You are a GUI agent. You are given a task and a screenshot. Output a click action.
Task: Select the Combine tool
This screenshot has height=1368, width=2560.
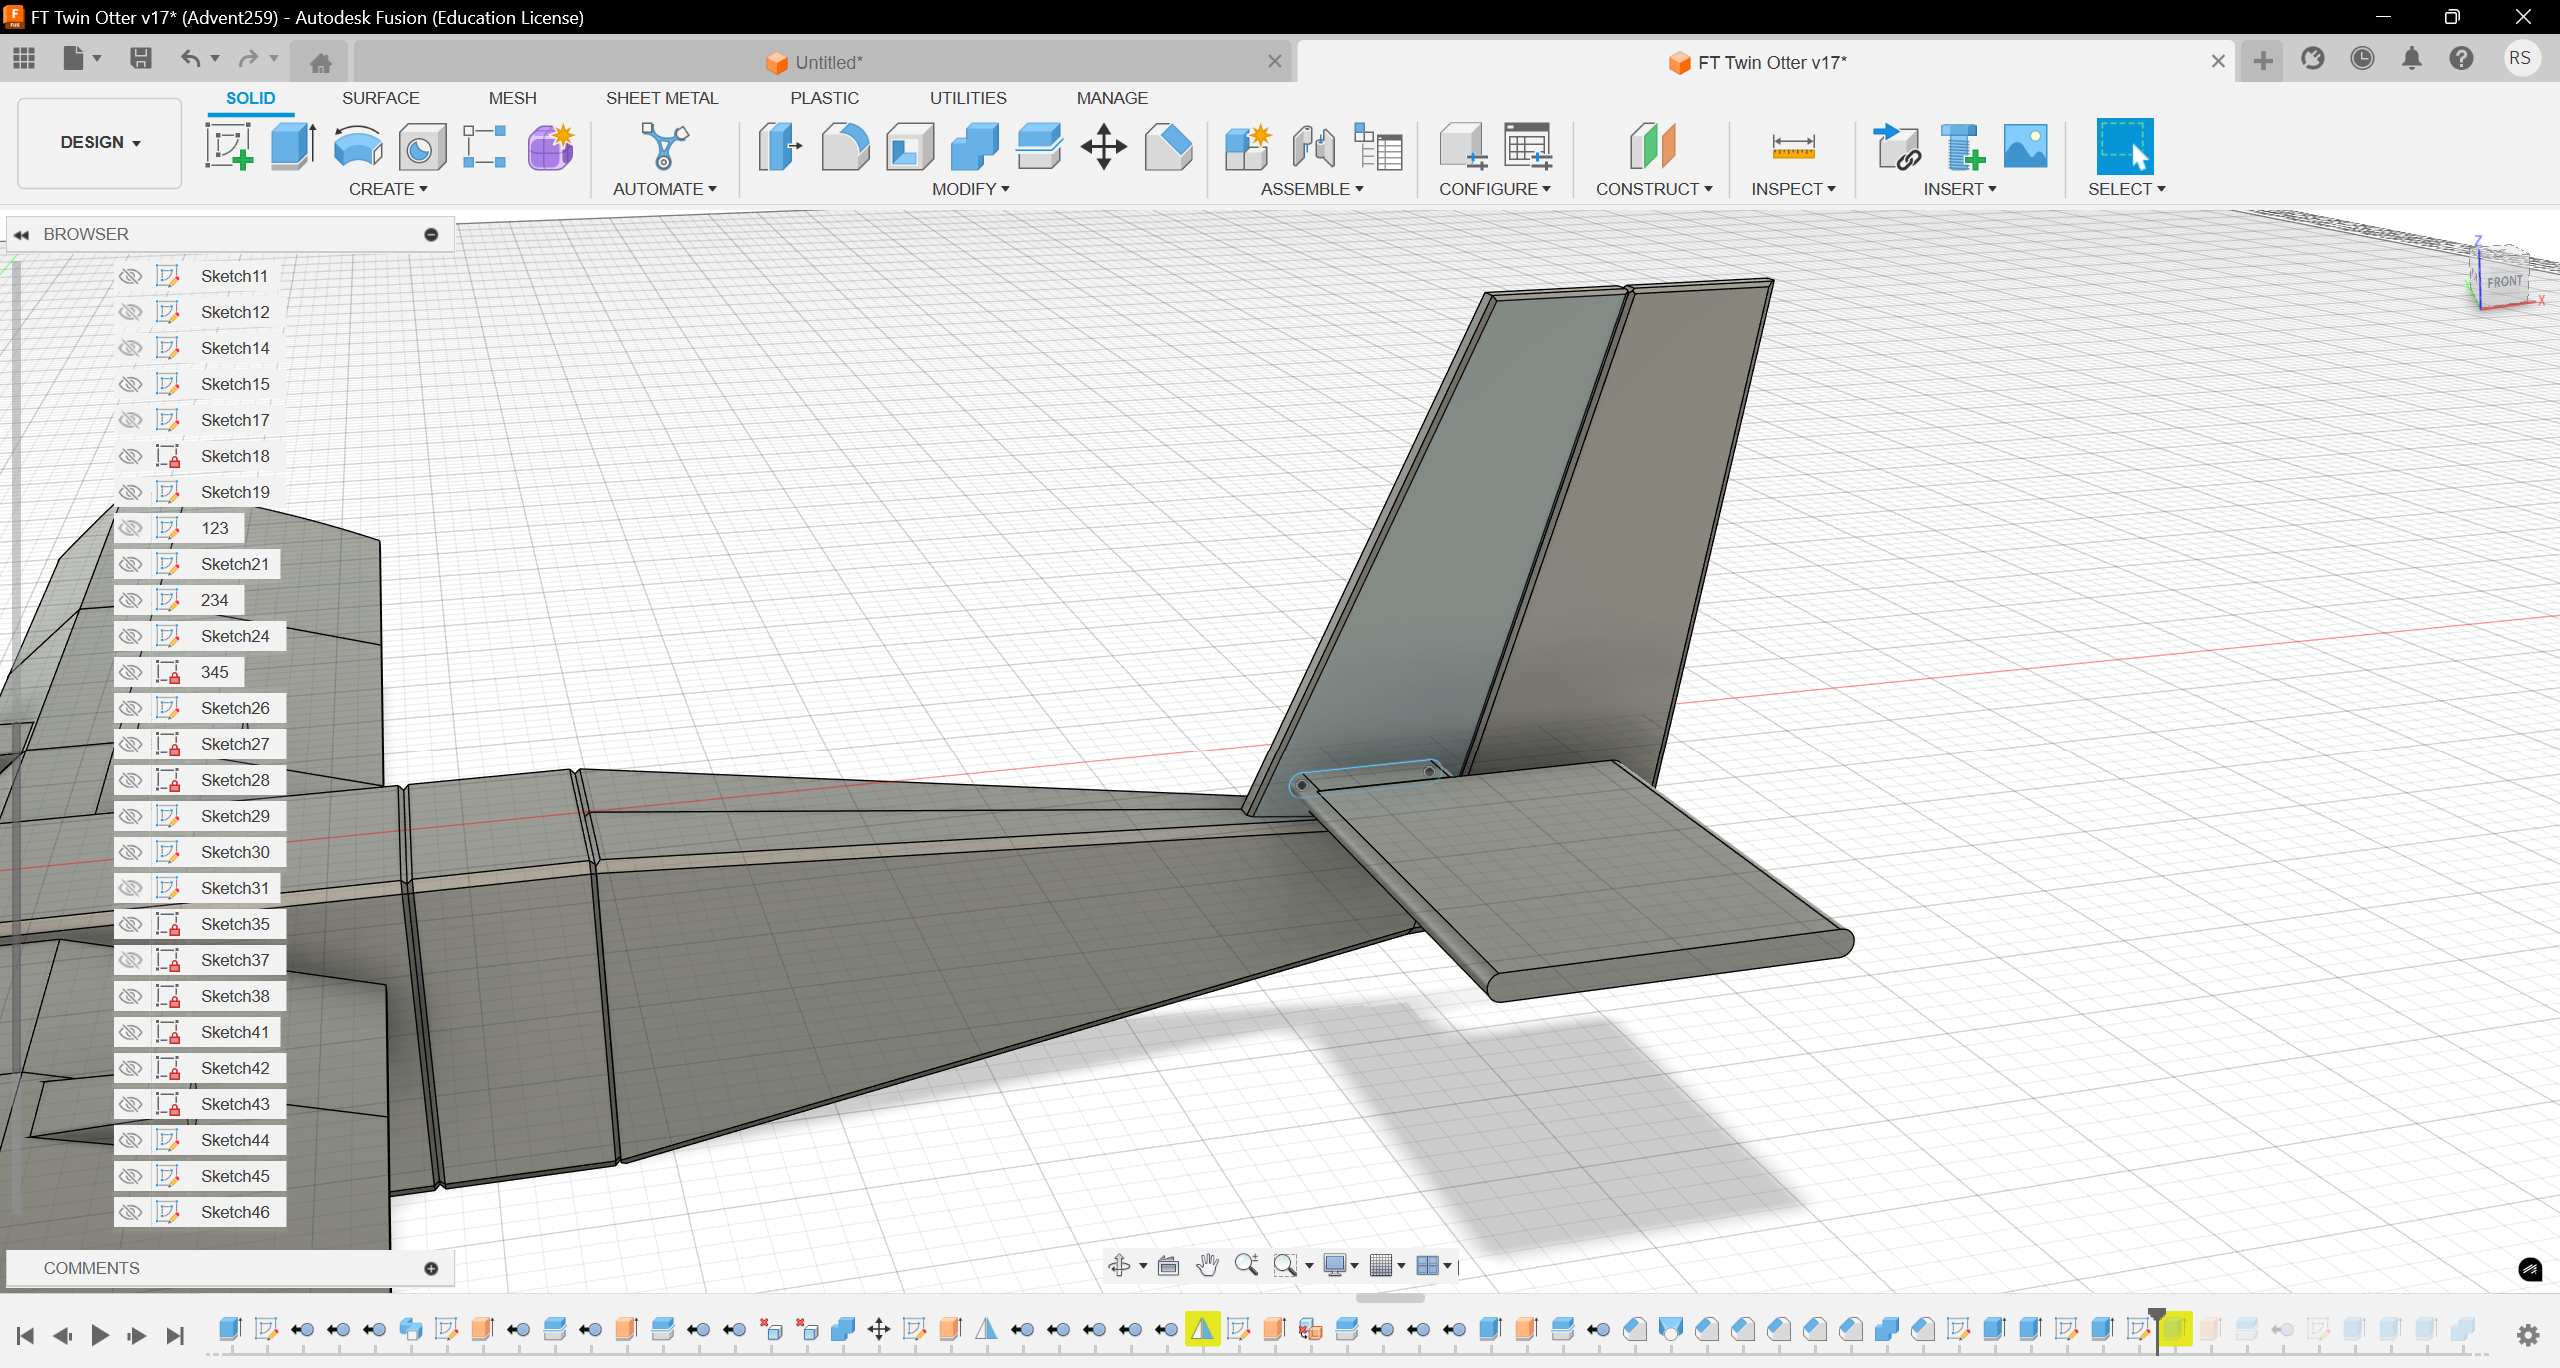(x=975, y=147)
